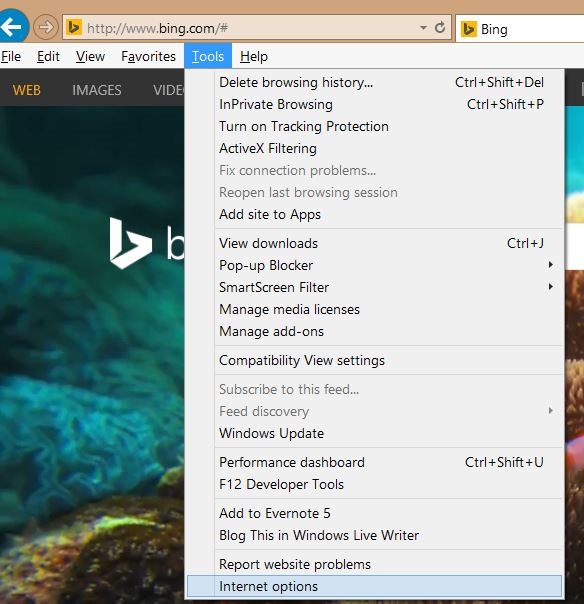Select Add site to Apps
This screenshot has height=604, width=584.
click(x=374, y=214)
